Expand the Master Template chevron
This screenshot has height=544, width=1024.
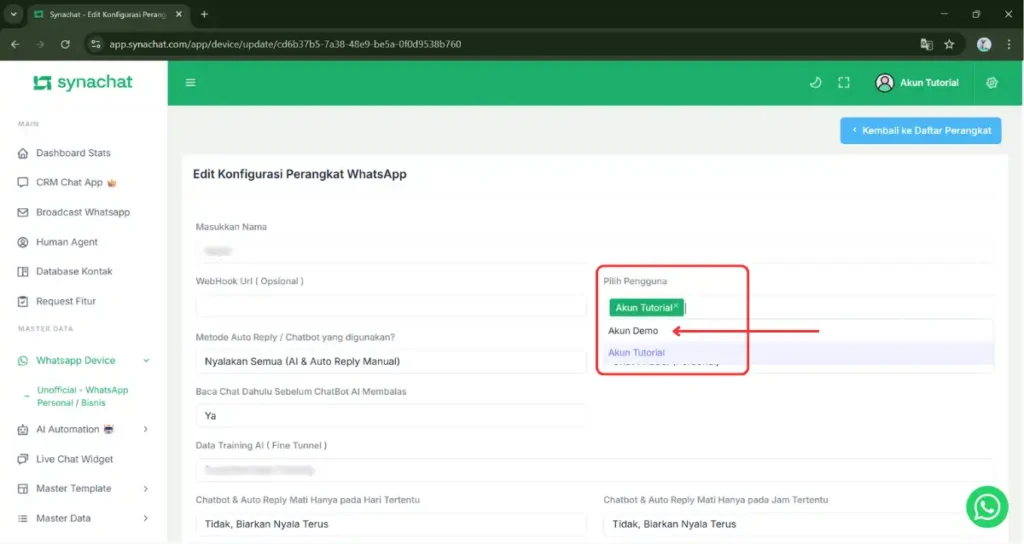pyautogui.click(x=146, y=488)
